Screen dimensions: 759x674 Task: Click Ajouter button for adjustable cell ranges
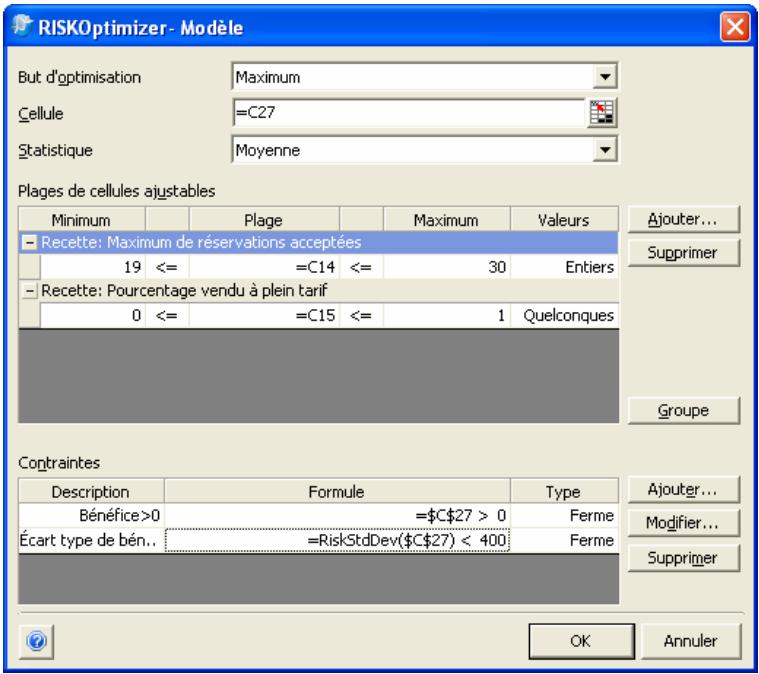pyautogui.click(x=683, y=219)
